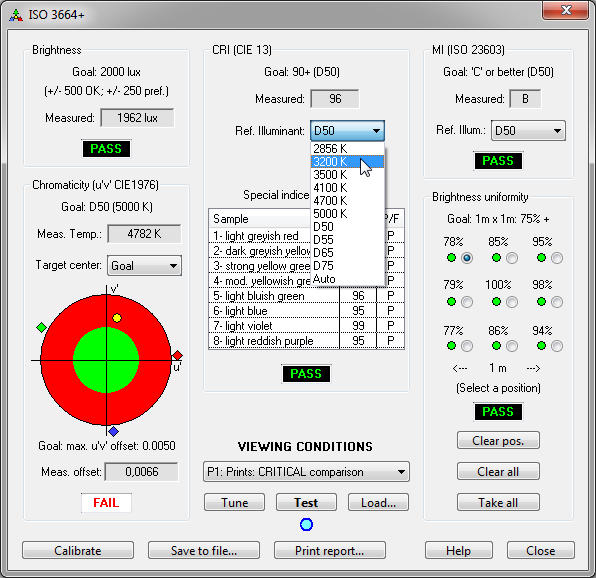Select the radio button for 94% position
Viewport: 596px width, 578px height.
click(x=556, y=346)
